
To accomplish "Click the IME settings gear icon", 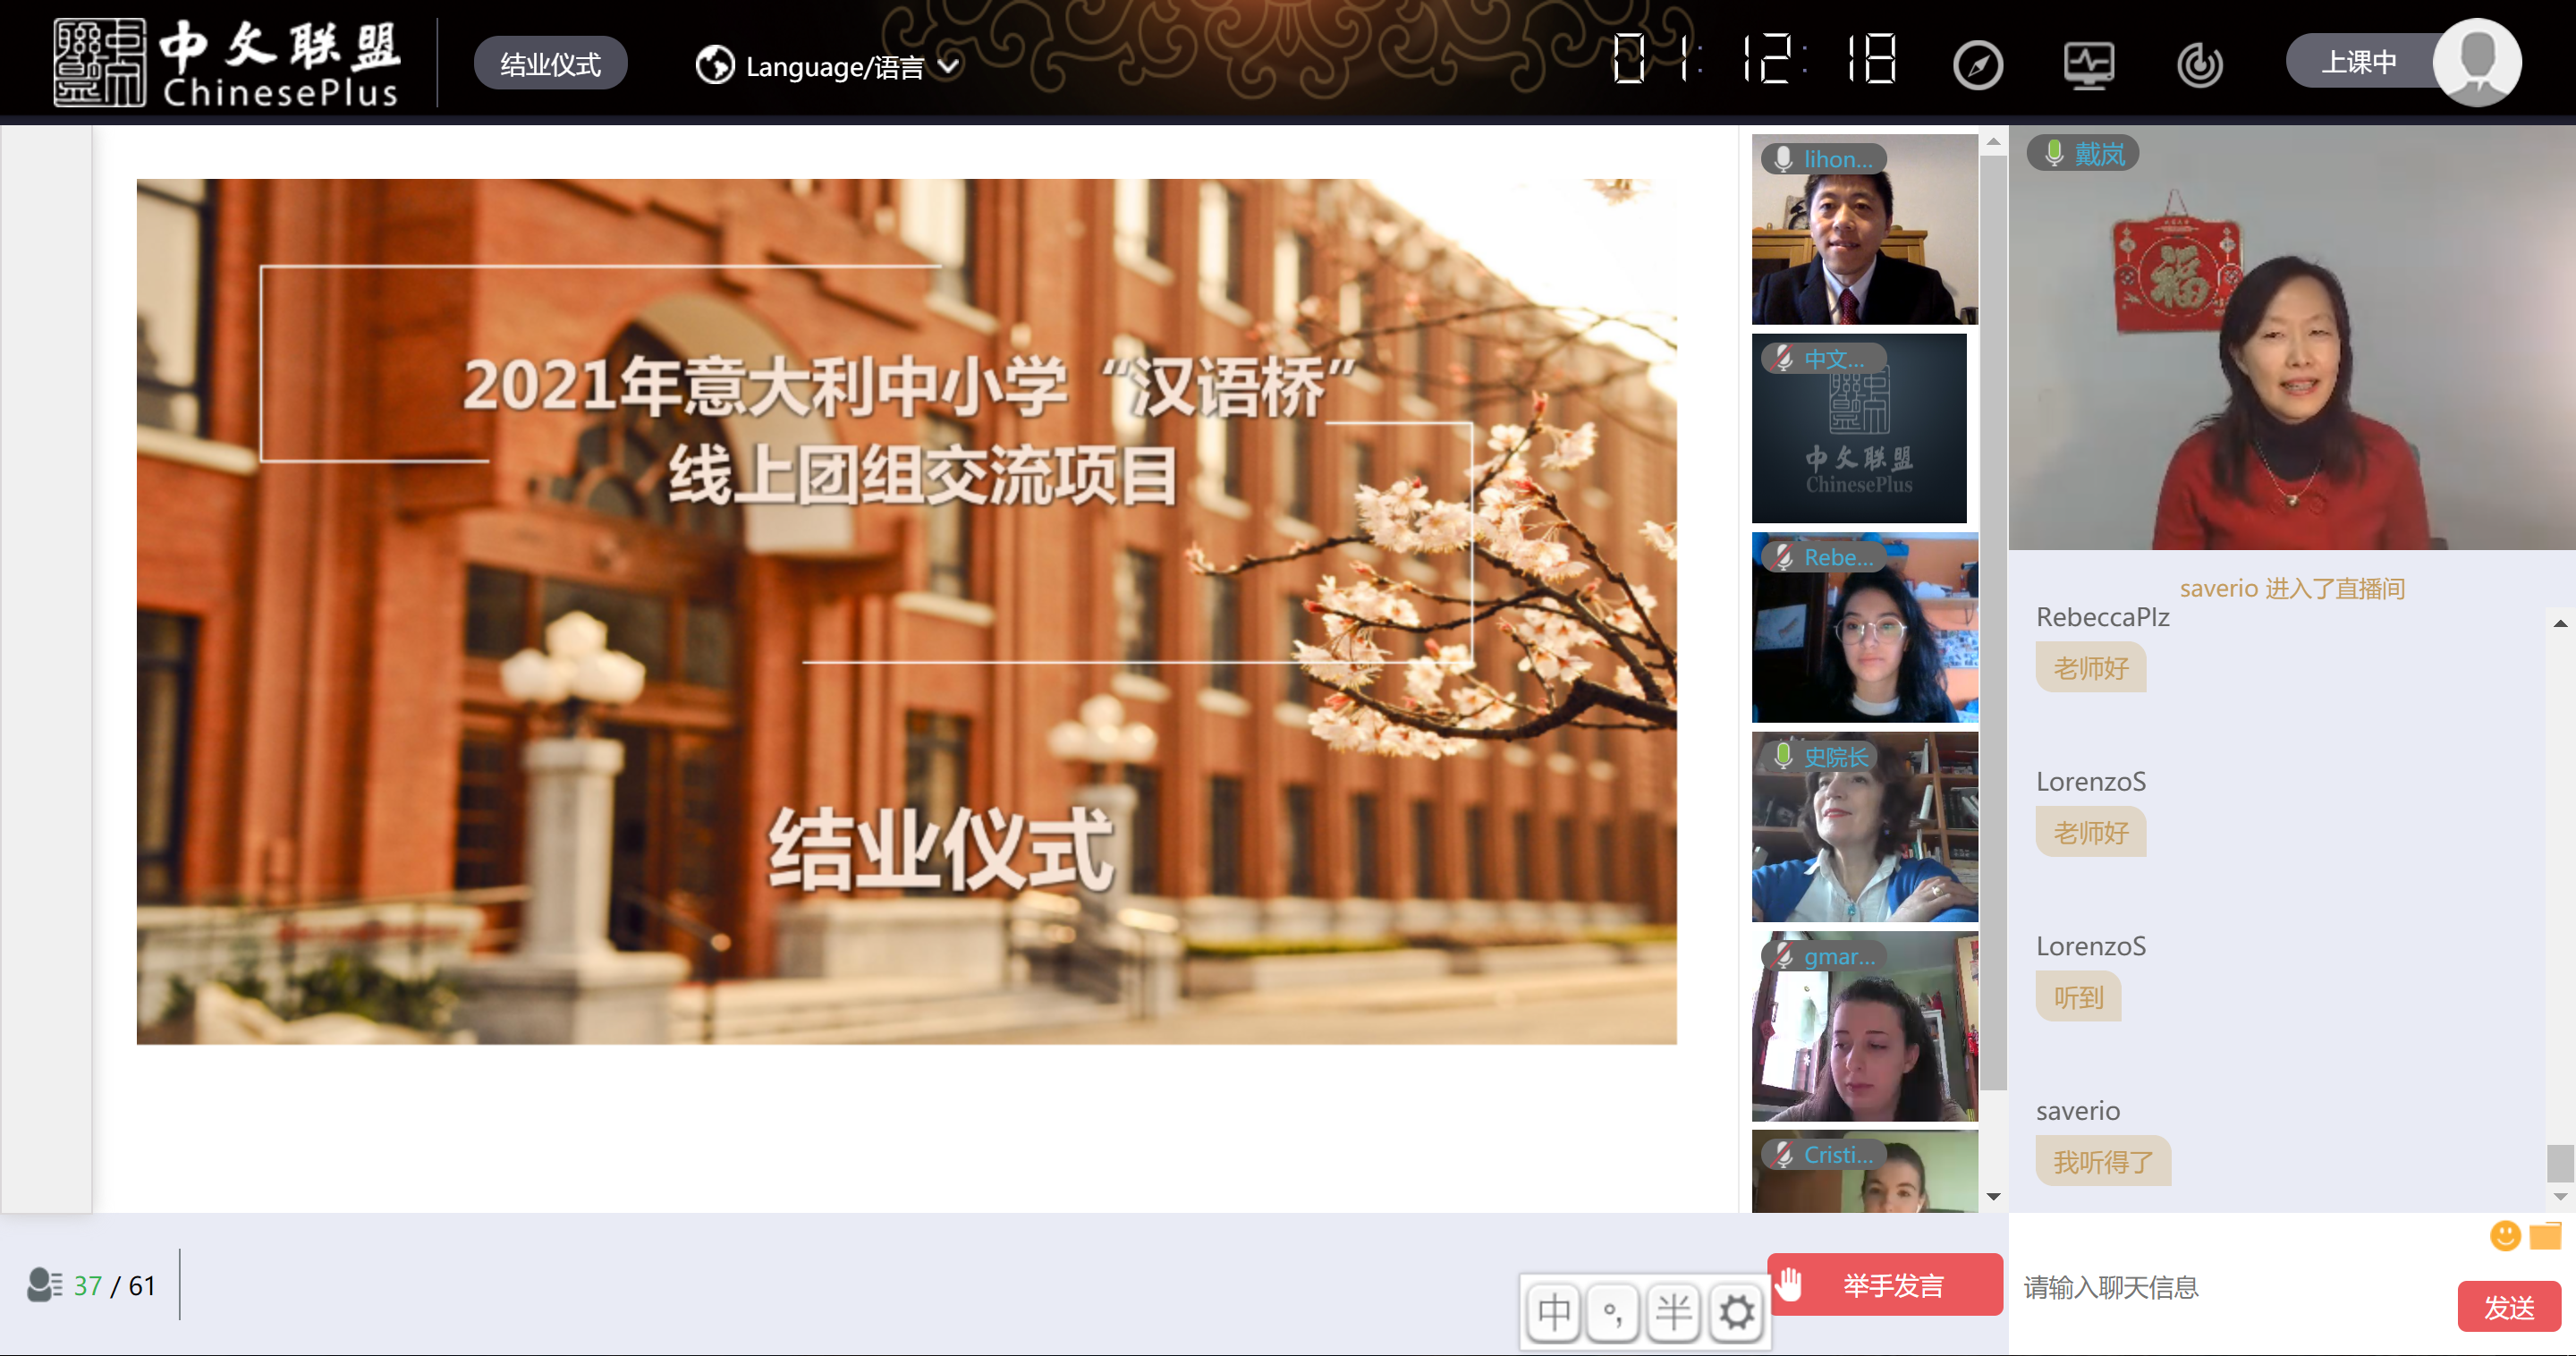I will click(1736, 1312).
